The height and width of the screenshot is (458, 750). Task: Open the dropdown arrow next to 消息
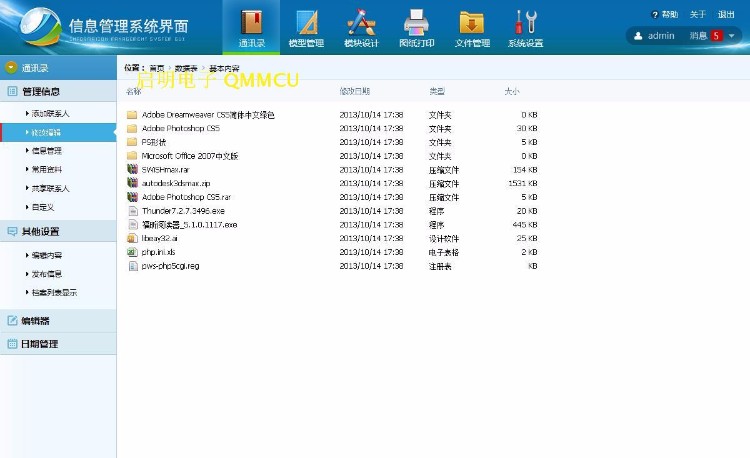pos(731,36)
